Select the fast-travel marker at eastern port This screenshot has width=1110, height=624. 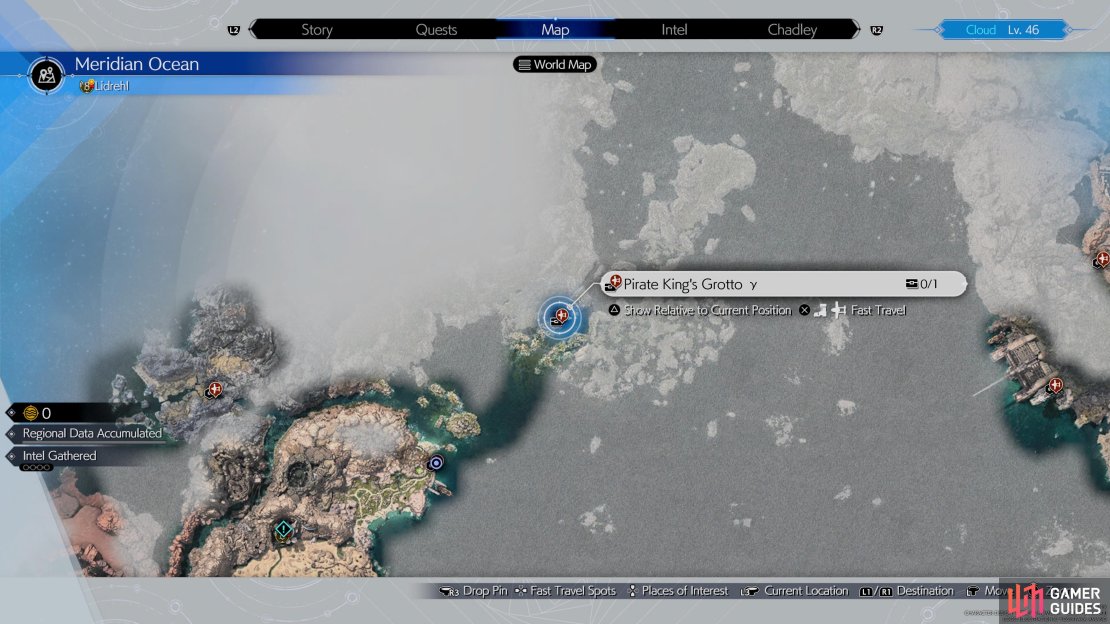(1055, 385)
